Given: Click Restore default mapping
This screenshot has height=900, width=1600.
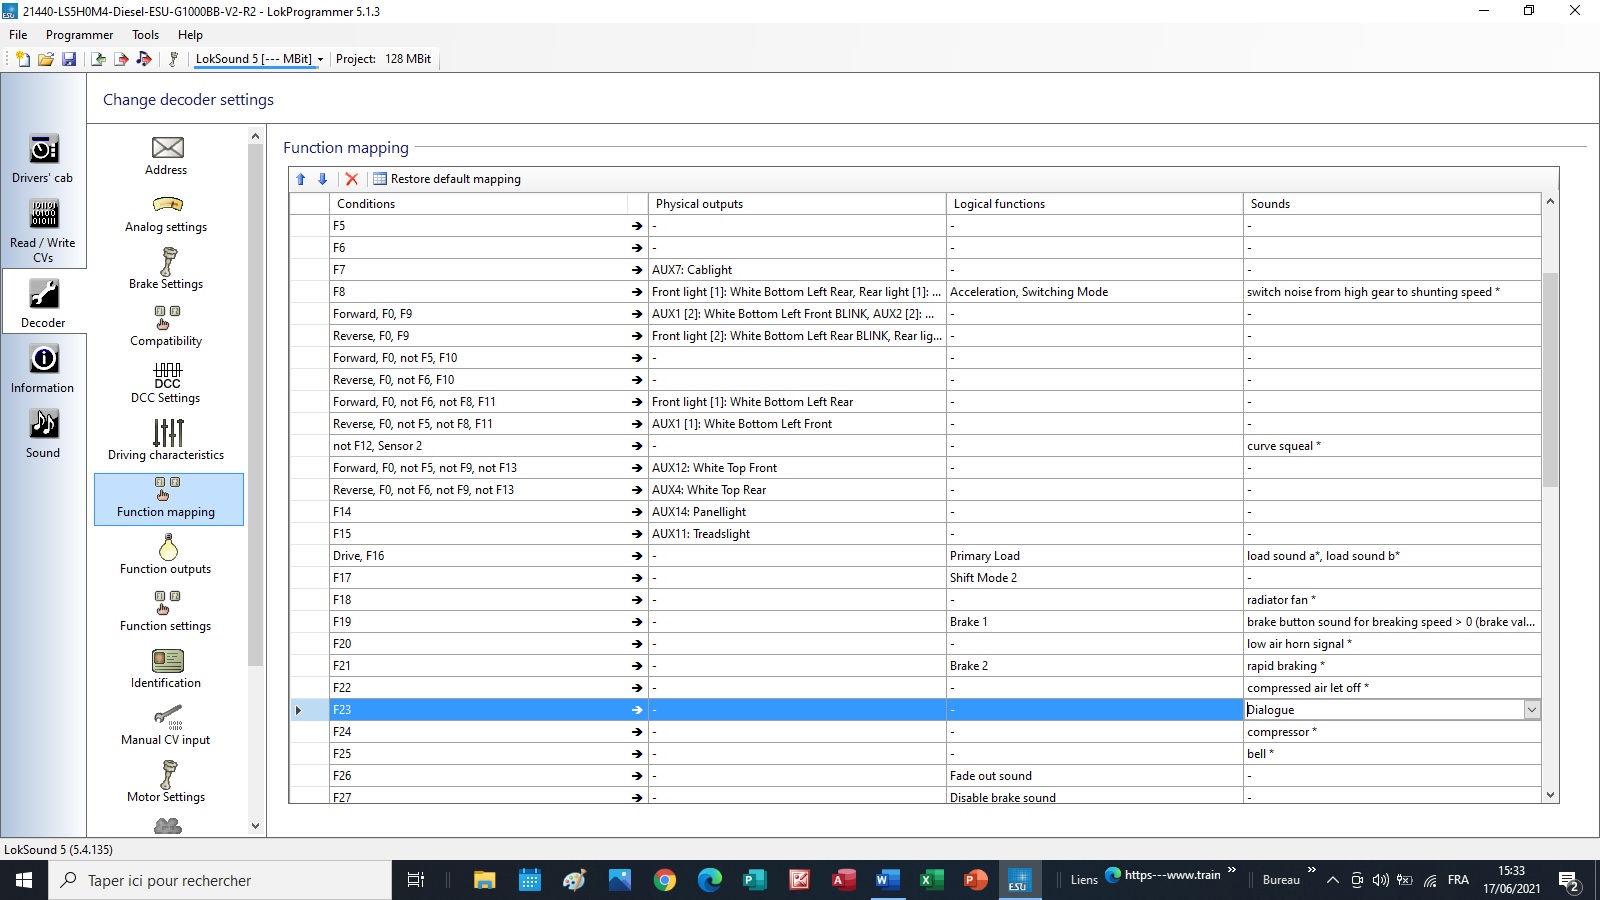Looking at the screenshot, I should tap(447, 179).
